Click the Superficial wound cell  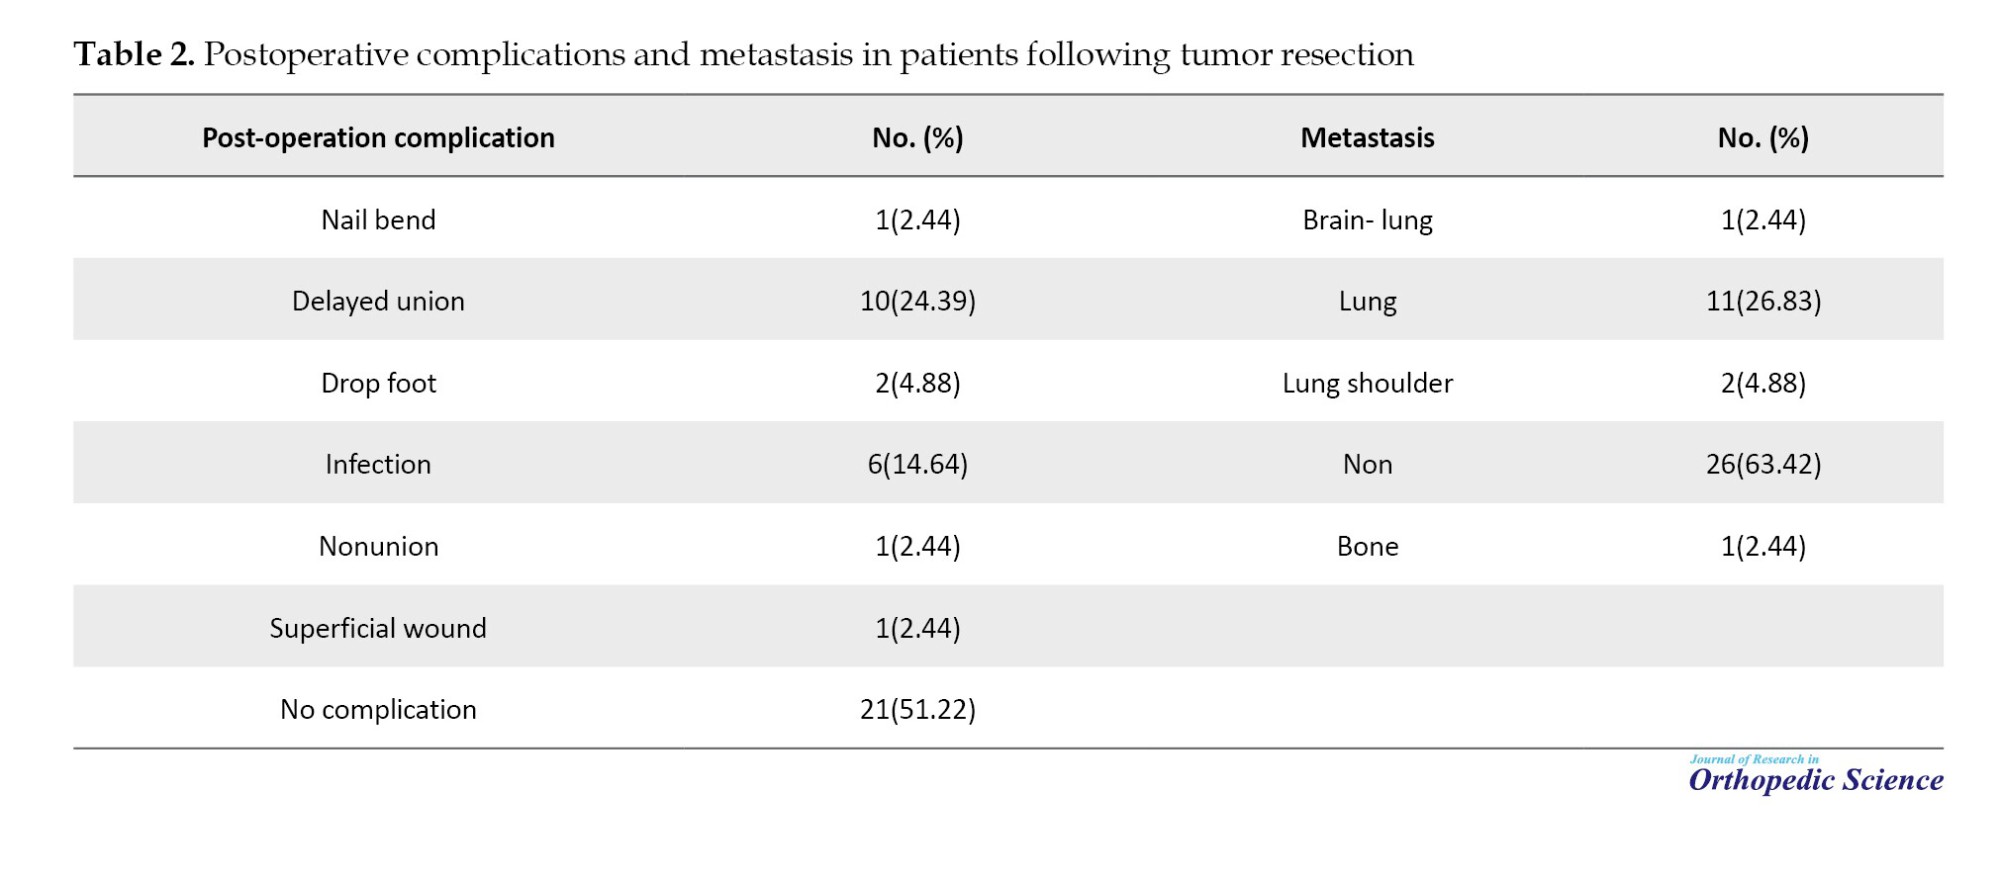pyautogui.click(x=378, y=628)
